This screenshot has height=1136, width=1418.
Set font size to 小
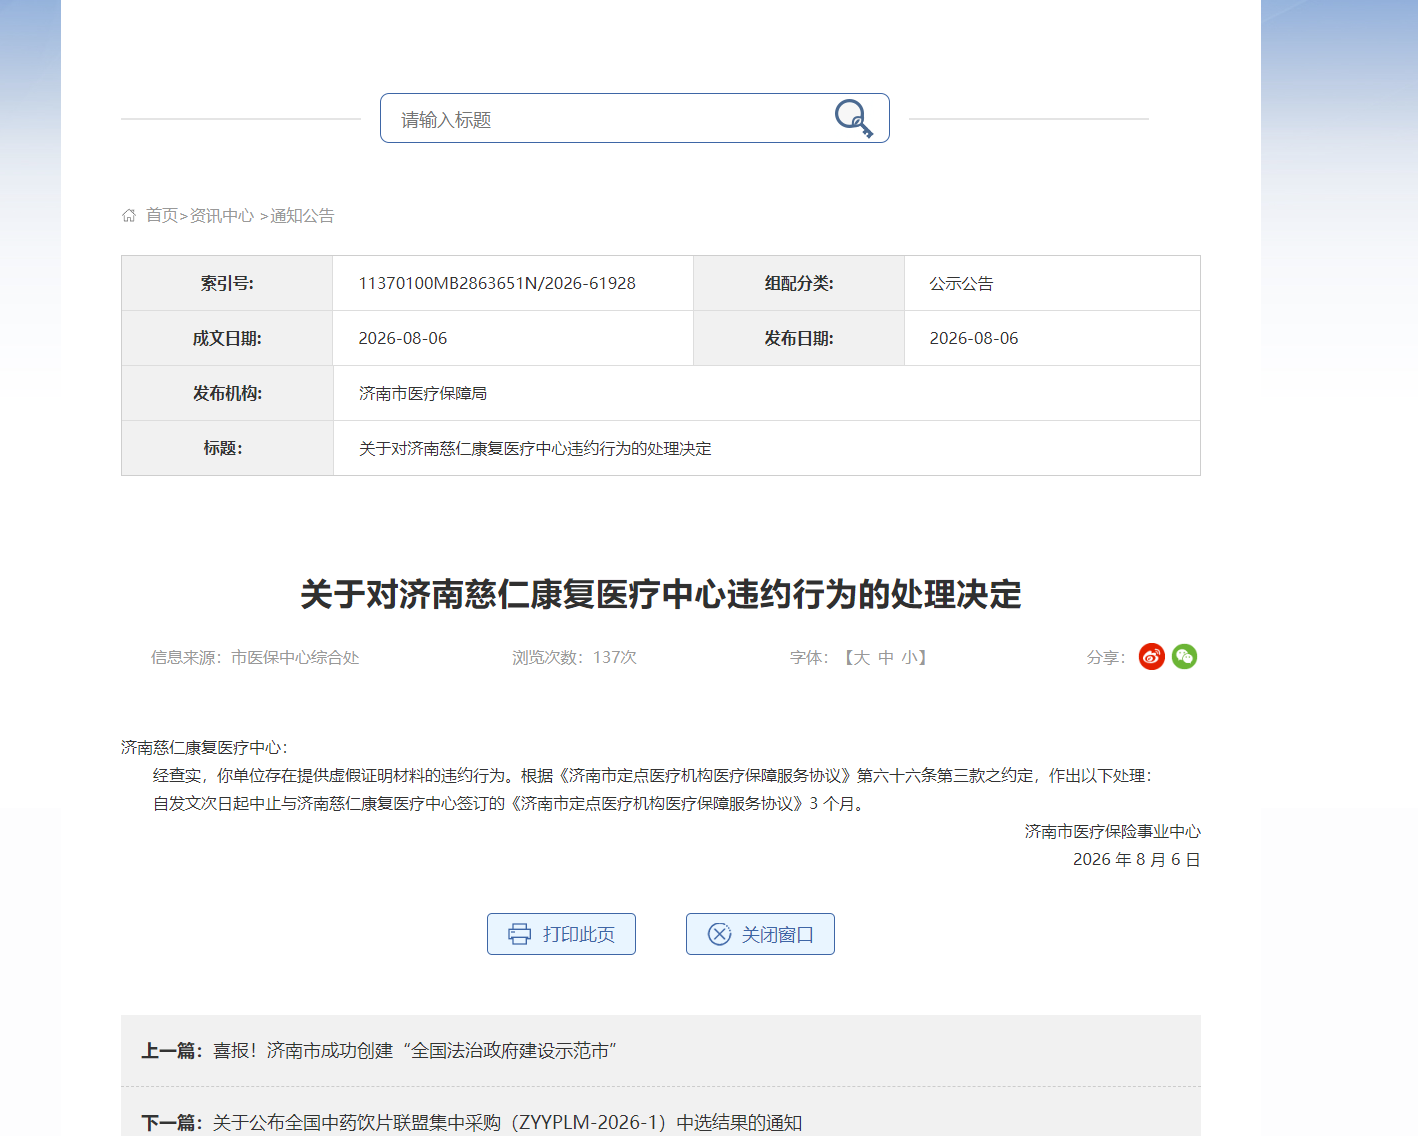(x=909, y=657)
